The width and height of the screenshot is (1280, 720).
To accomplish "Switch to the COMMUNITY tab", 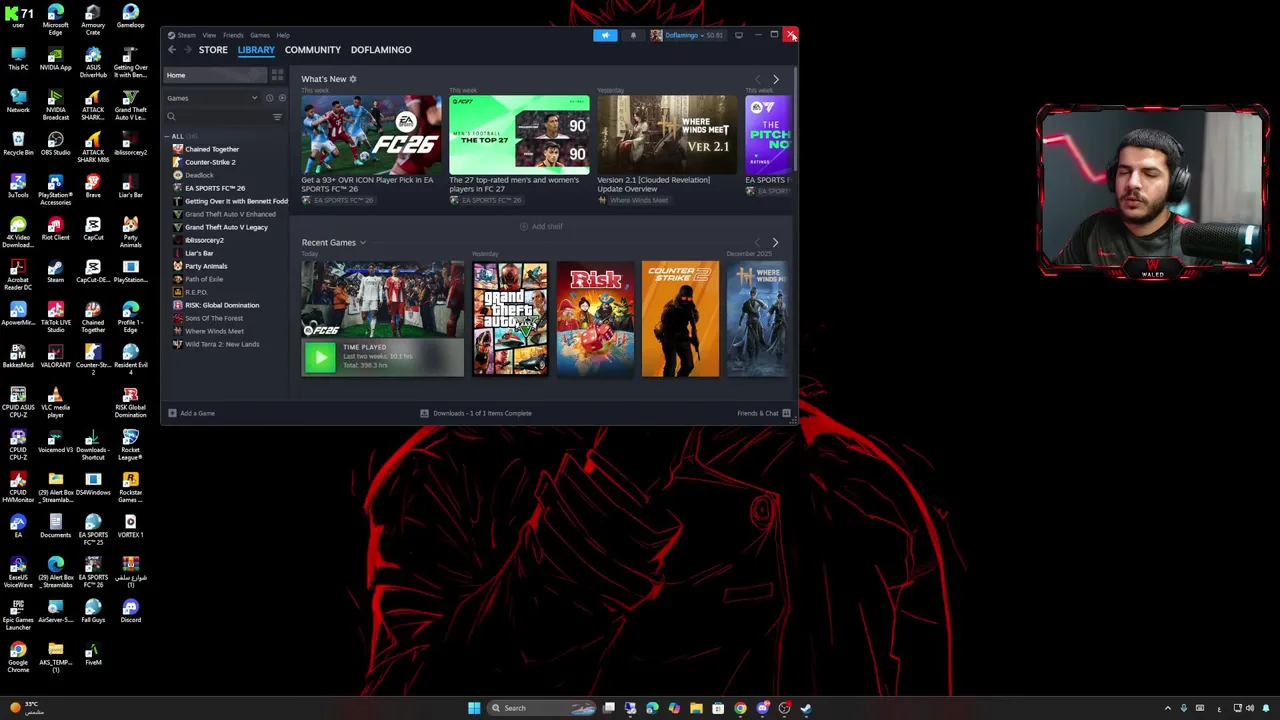I will tap(313, 49).
